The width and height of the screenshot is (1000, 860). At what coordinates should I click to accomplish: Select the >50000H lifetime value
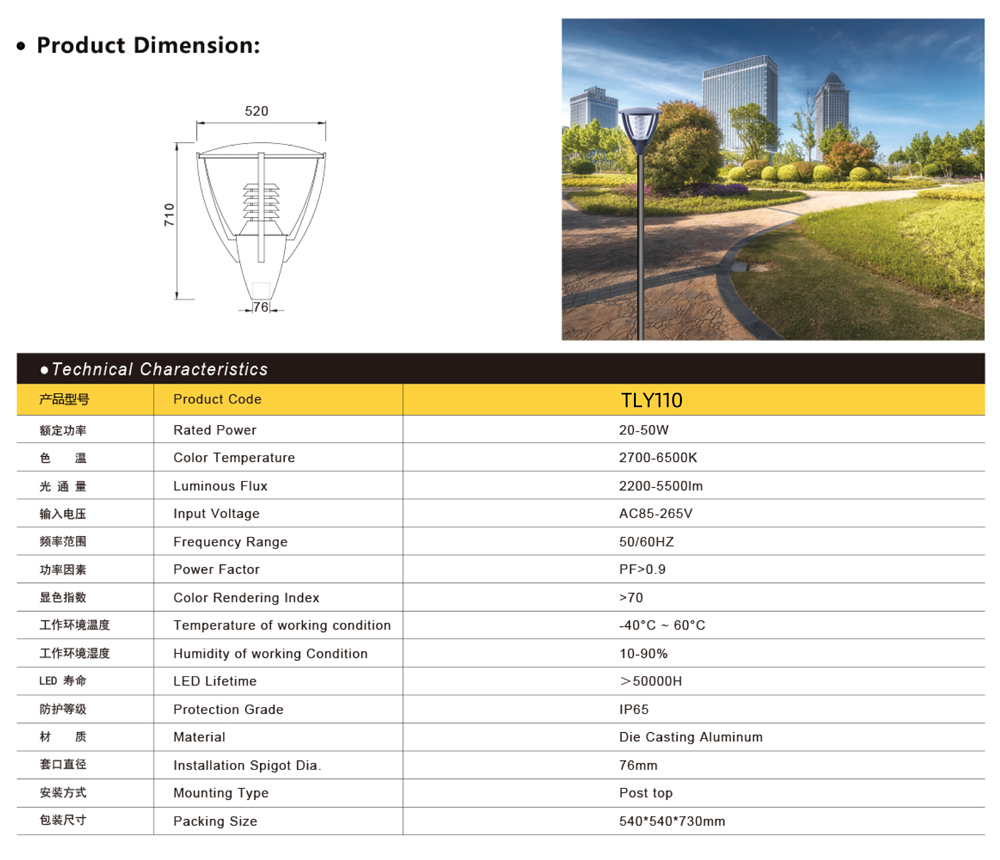[x=651, y=681]
